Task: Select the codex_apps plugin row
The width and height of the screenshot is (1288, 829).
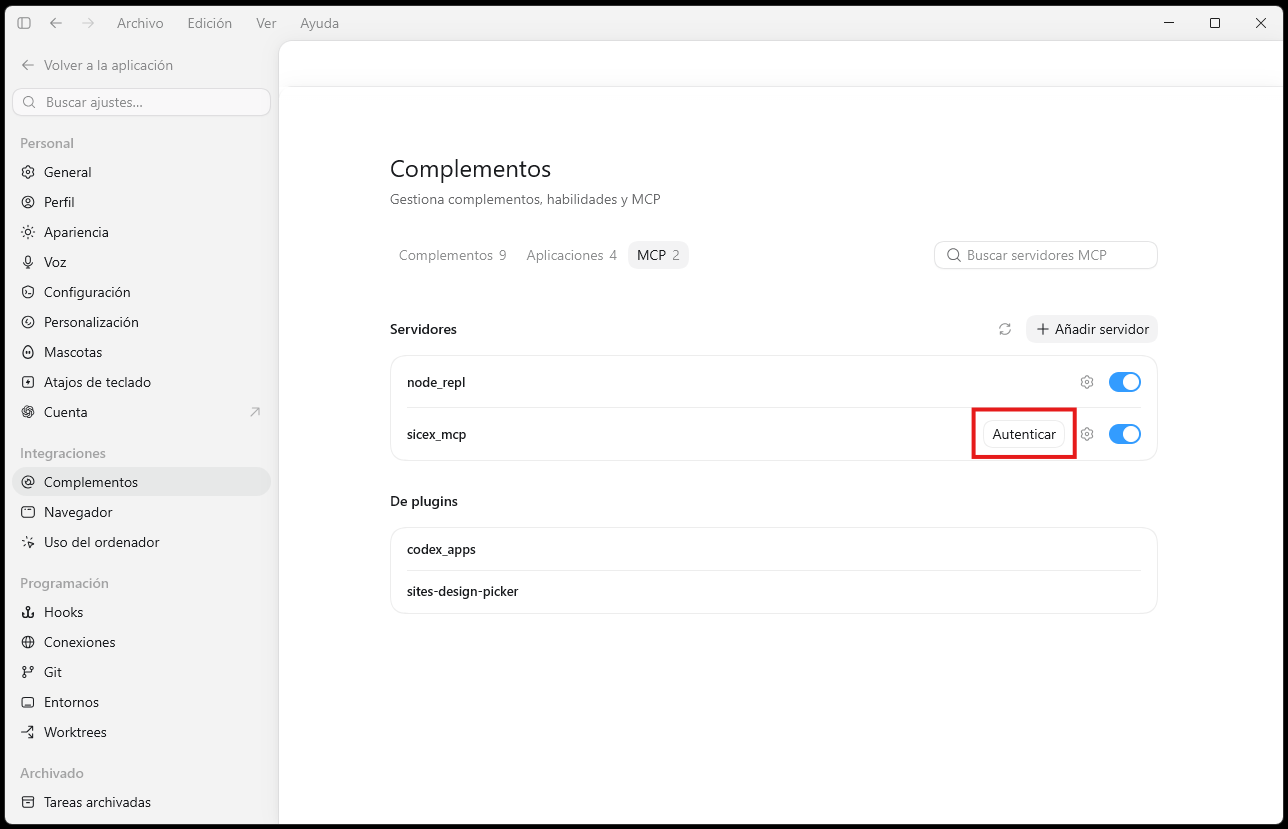Action: (773, 549)
